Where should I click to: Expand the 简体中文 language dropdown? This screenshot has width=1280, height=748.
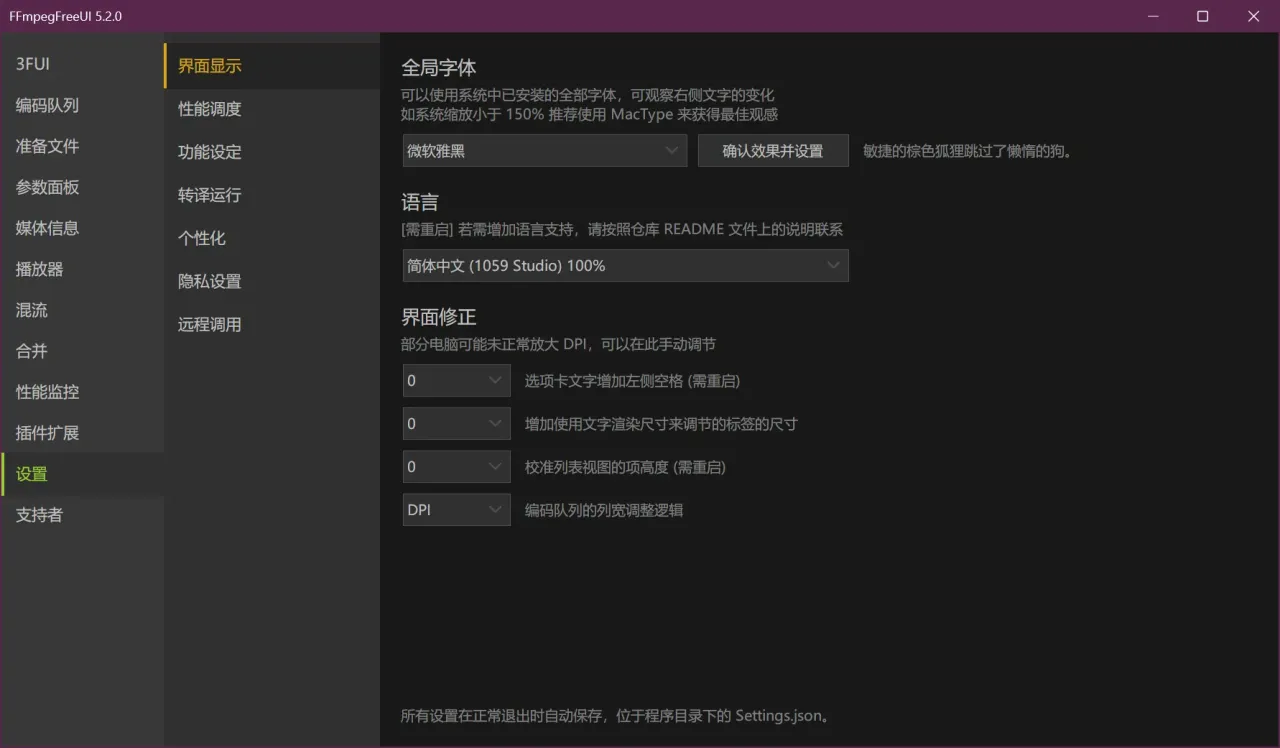point(625,265)
